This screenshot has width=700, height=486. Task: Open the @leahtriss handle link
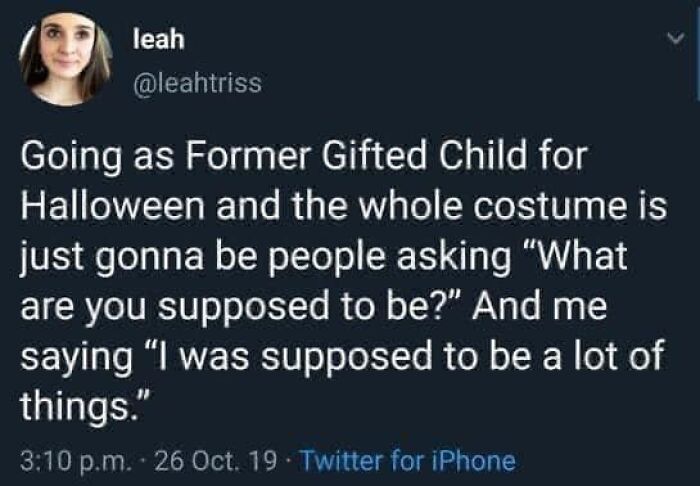click(x=196, y=85)
